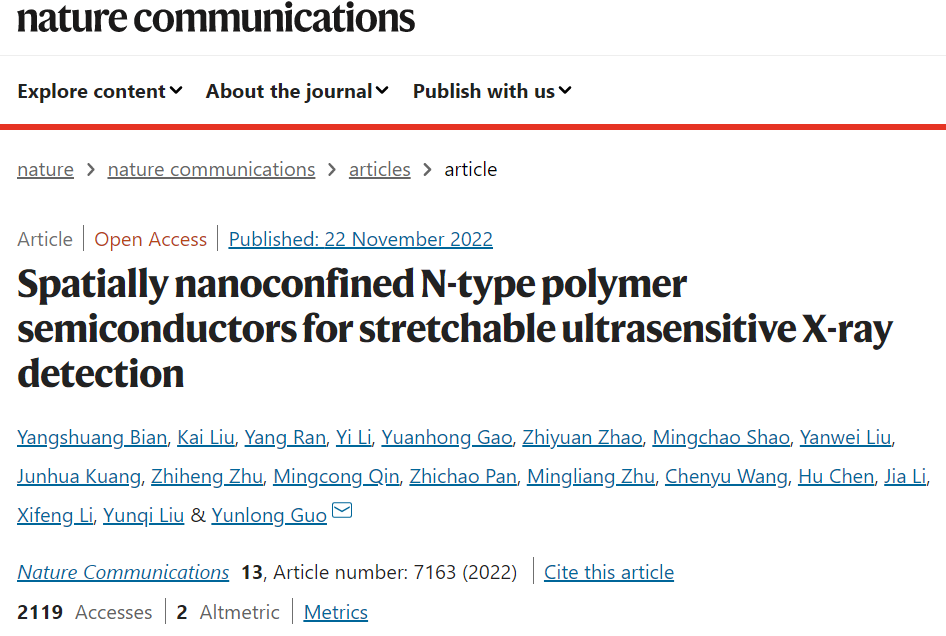Select author Yunqi Liu
Screen dimensions: 946x636
tap(144, 516)
